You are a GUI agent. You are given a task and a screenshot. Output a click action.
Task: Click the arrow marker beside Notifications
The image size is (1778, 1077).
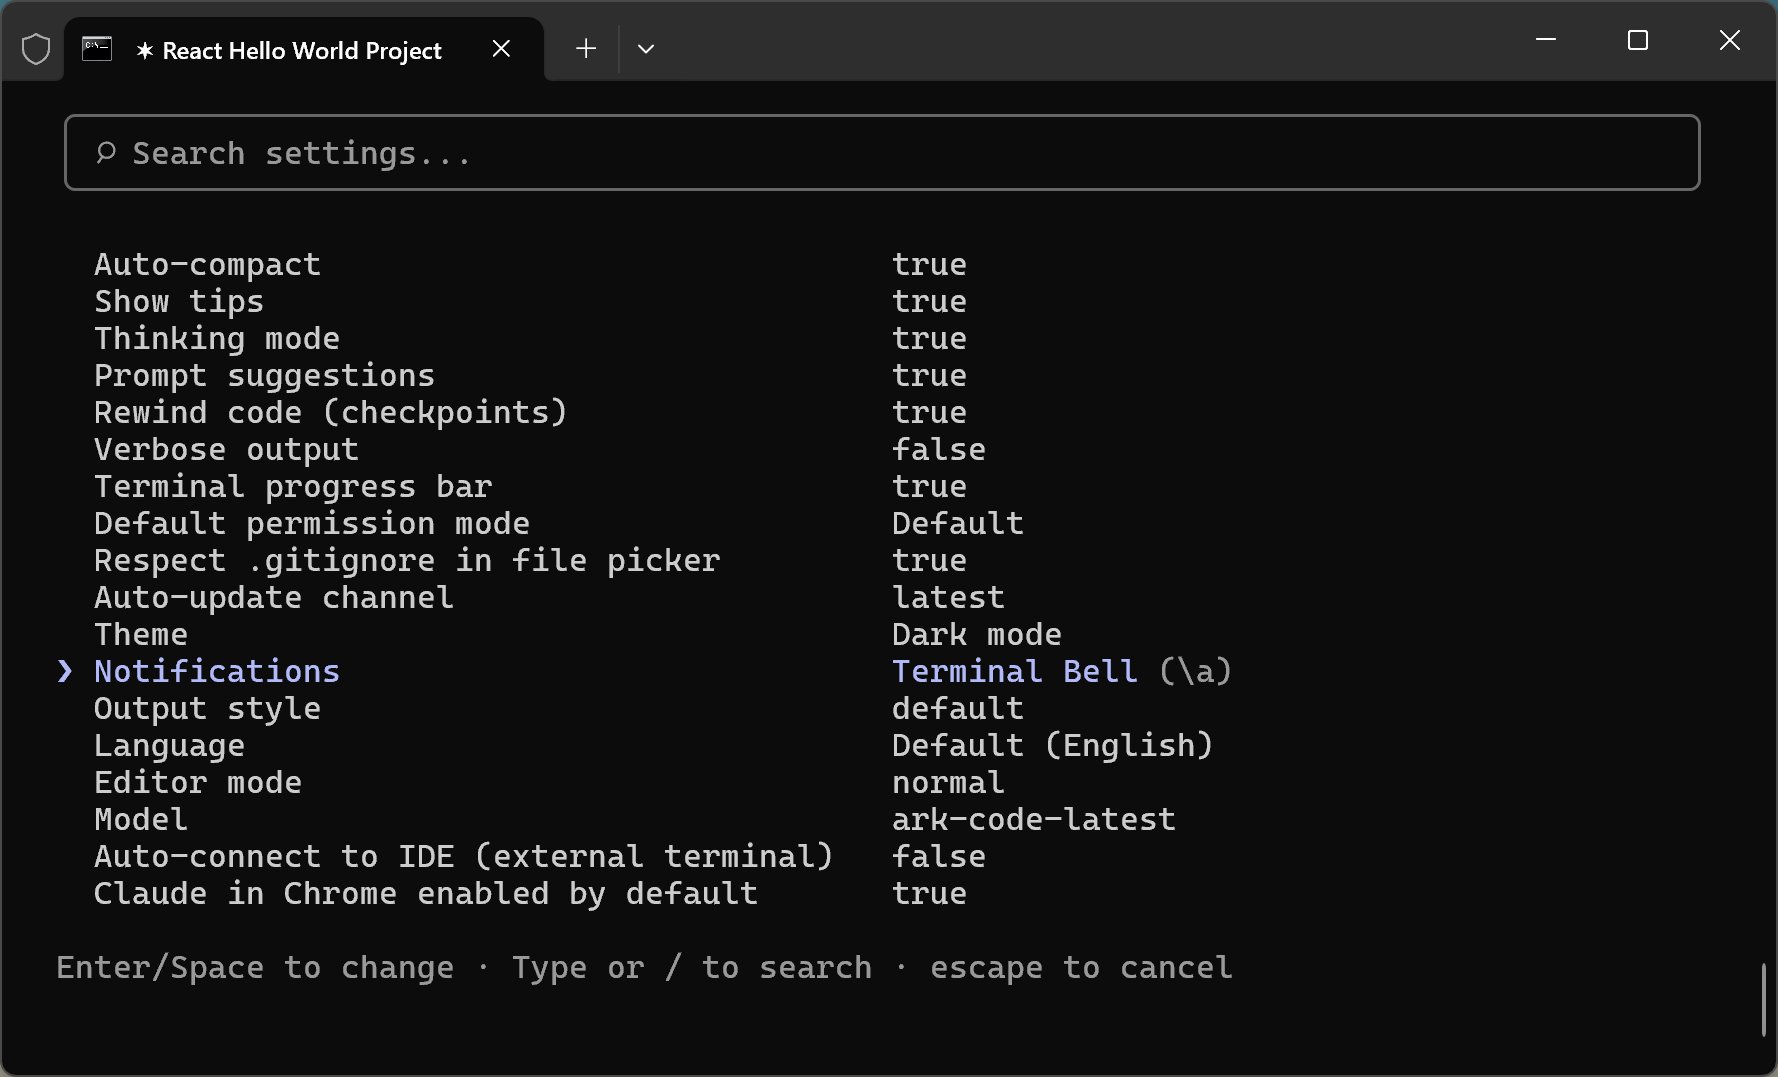coord(65,671)
